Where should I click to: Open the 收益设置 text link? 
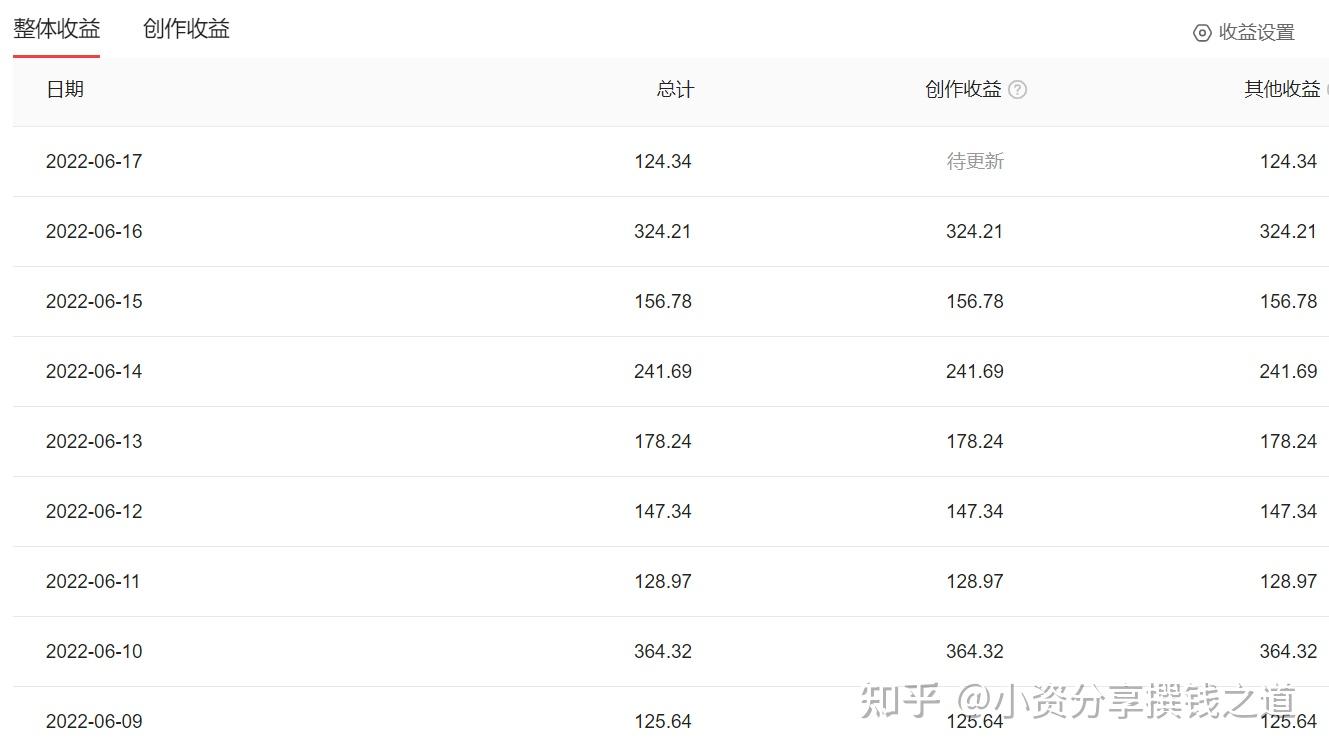[1256, 33]
